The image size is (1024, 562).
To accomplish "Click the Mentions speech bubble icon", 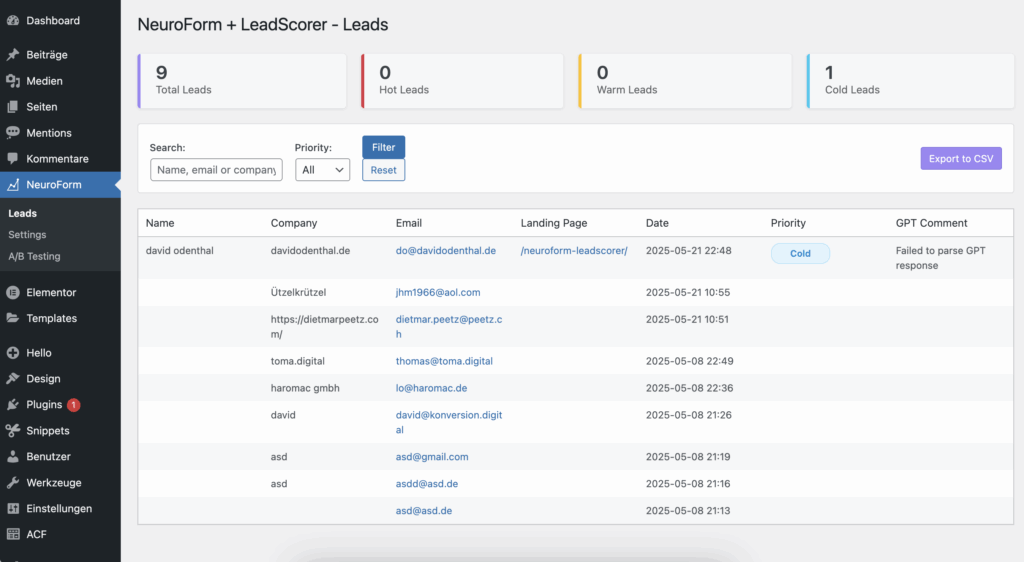I will tap(12, 133).
